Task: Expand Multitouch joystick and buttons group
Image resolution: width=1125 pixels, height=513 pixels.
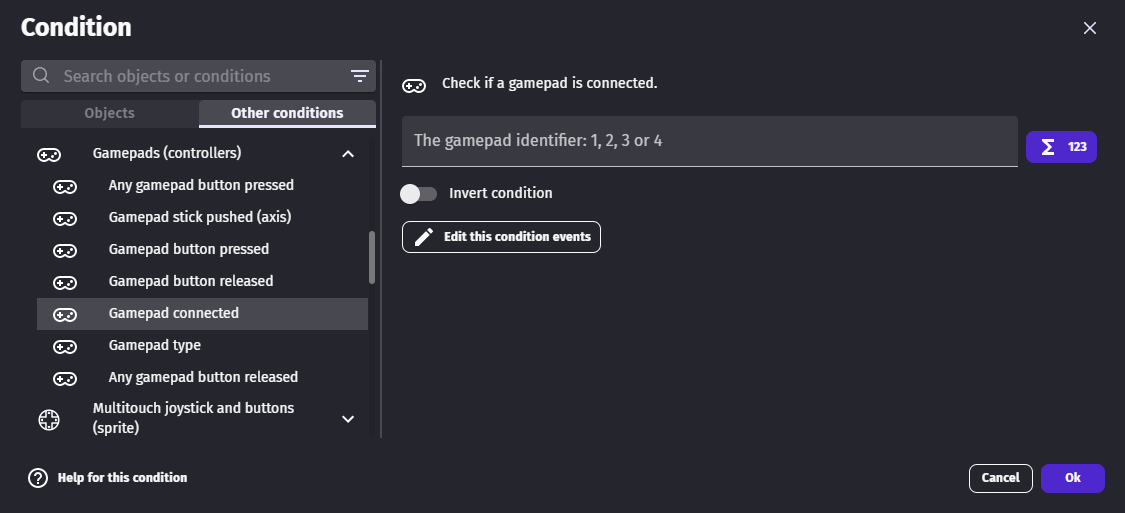Action: [x=348, y=420]
